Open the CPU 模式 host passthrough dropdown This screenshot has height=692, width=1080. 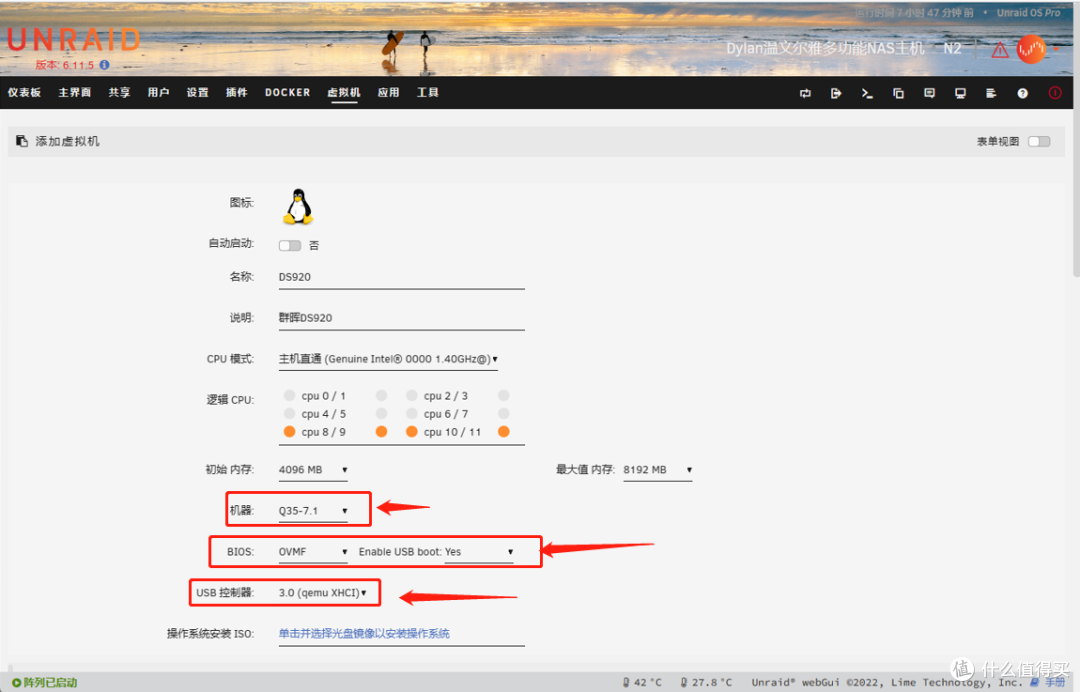[x=388, y=359]
